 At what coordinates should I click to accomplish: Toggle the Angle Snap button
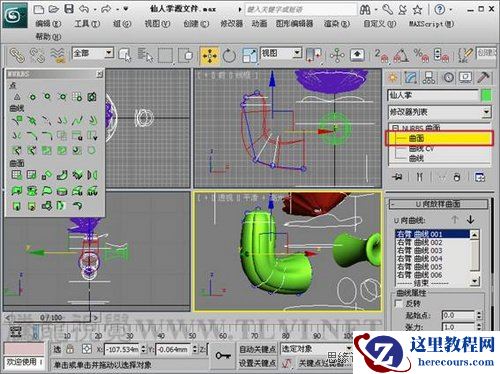(x=401, y=55)
